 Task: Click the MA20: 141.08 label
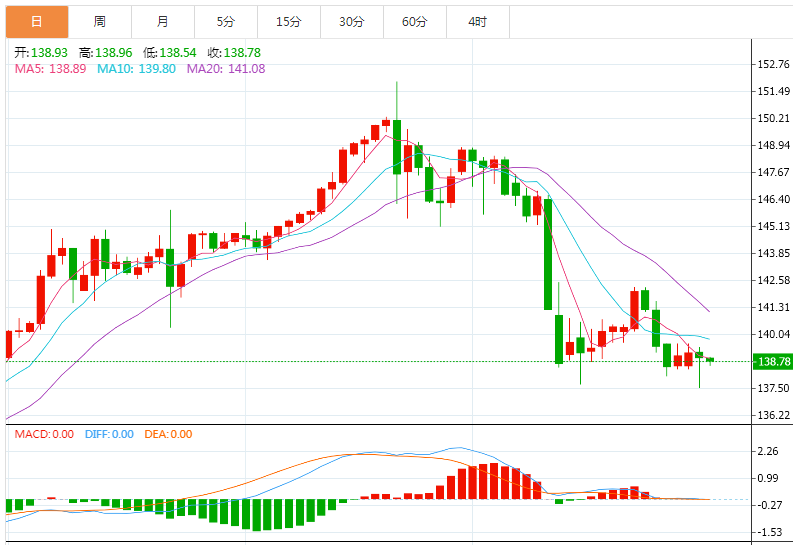click(226, 69)
